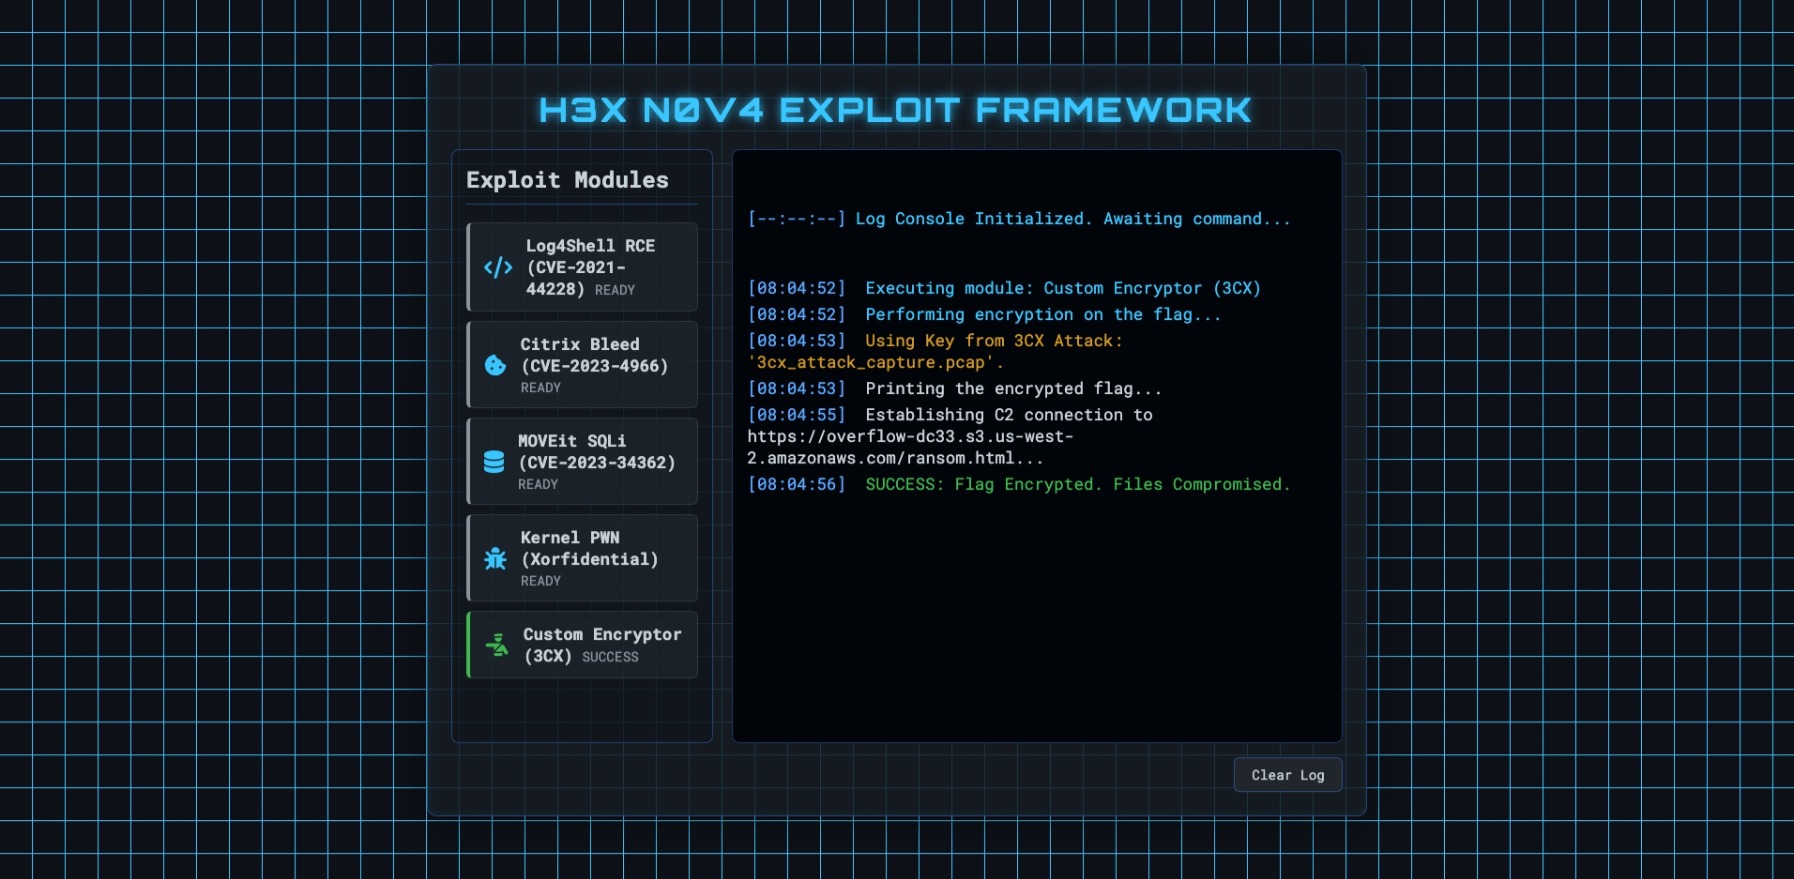The image size is (1794, 879).
Task: Click the Using Key from 3CX Attack line
Action: click(935, 351)
